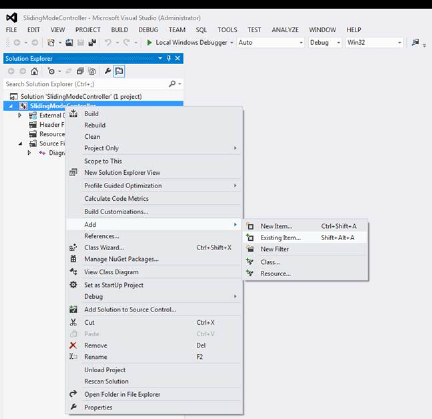
Task: Choose Unload Project
Action: point(105,370)
